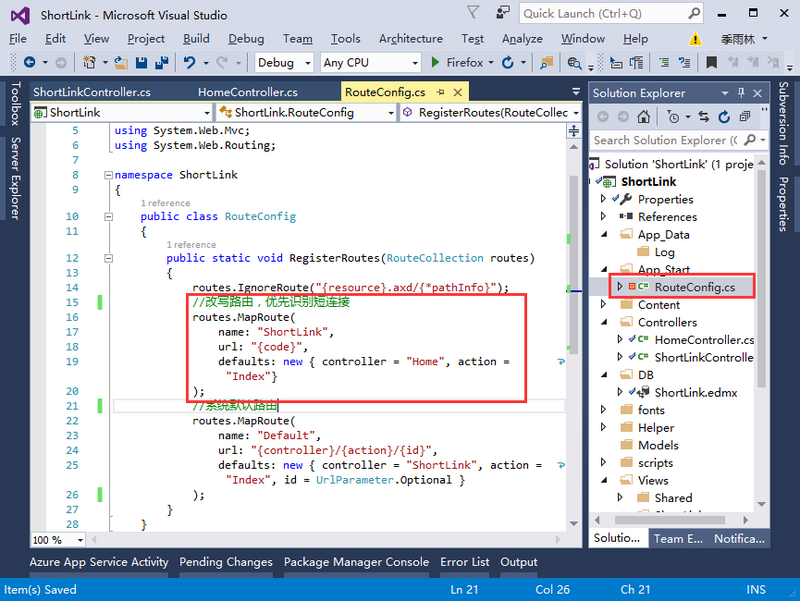800x601 pixels.
Task: Start debugging with the green play icon
Action: (435, 62)
